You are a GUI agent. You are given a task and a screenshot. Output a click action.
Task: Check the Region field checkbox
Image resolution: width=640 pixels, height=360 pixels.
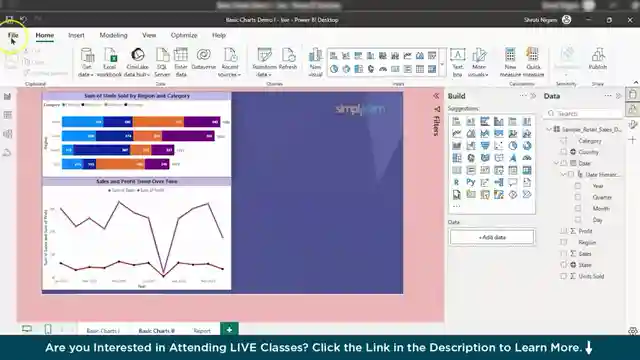pyautogui.click(x=564, y=242)
